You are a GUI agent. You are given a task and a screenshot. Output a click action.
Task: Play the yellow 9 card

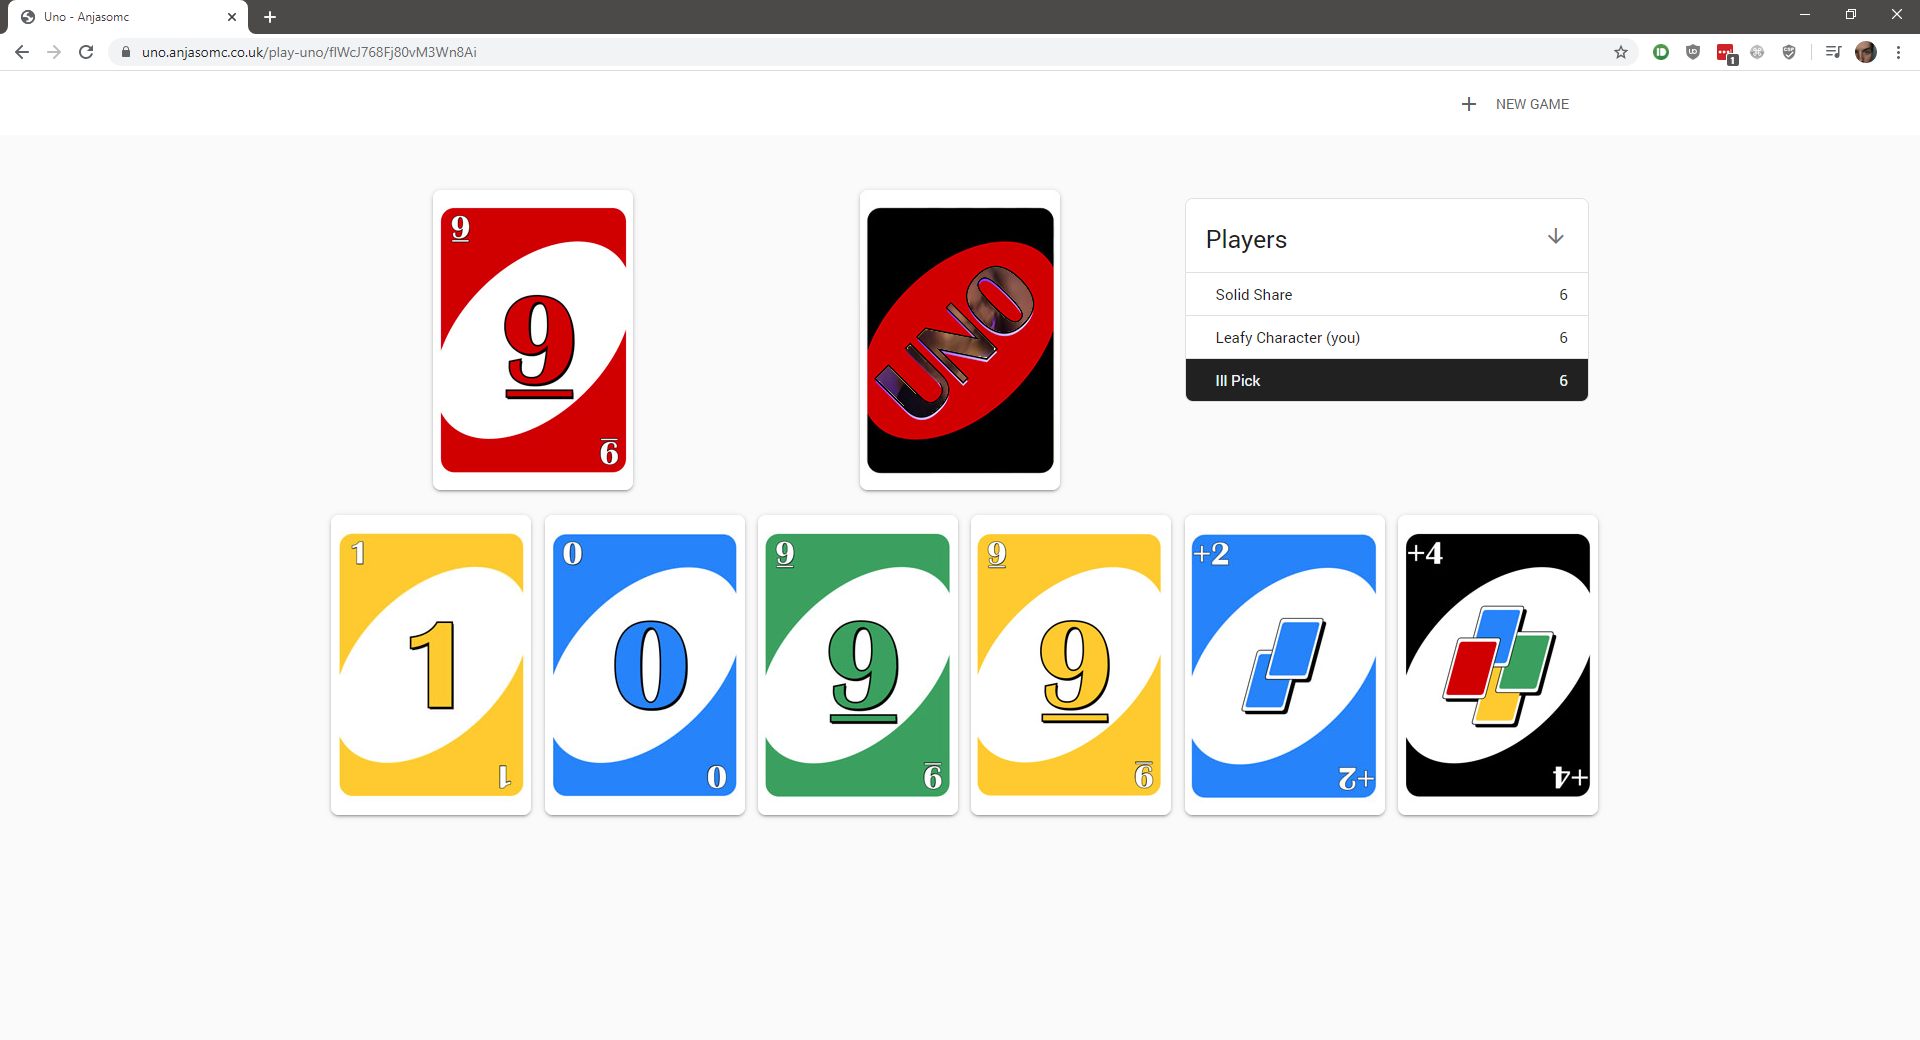point(1070,665)
